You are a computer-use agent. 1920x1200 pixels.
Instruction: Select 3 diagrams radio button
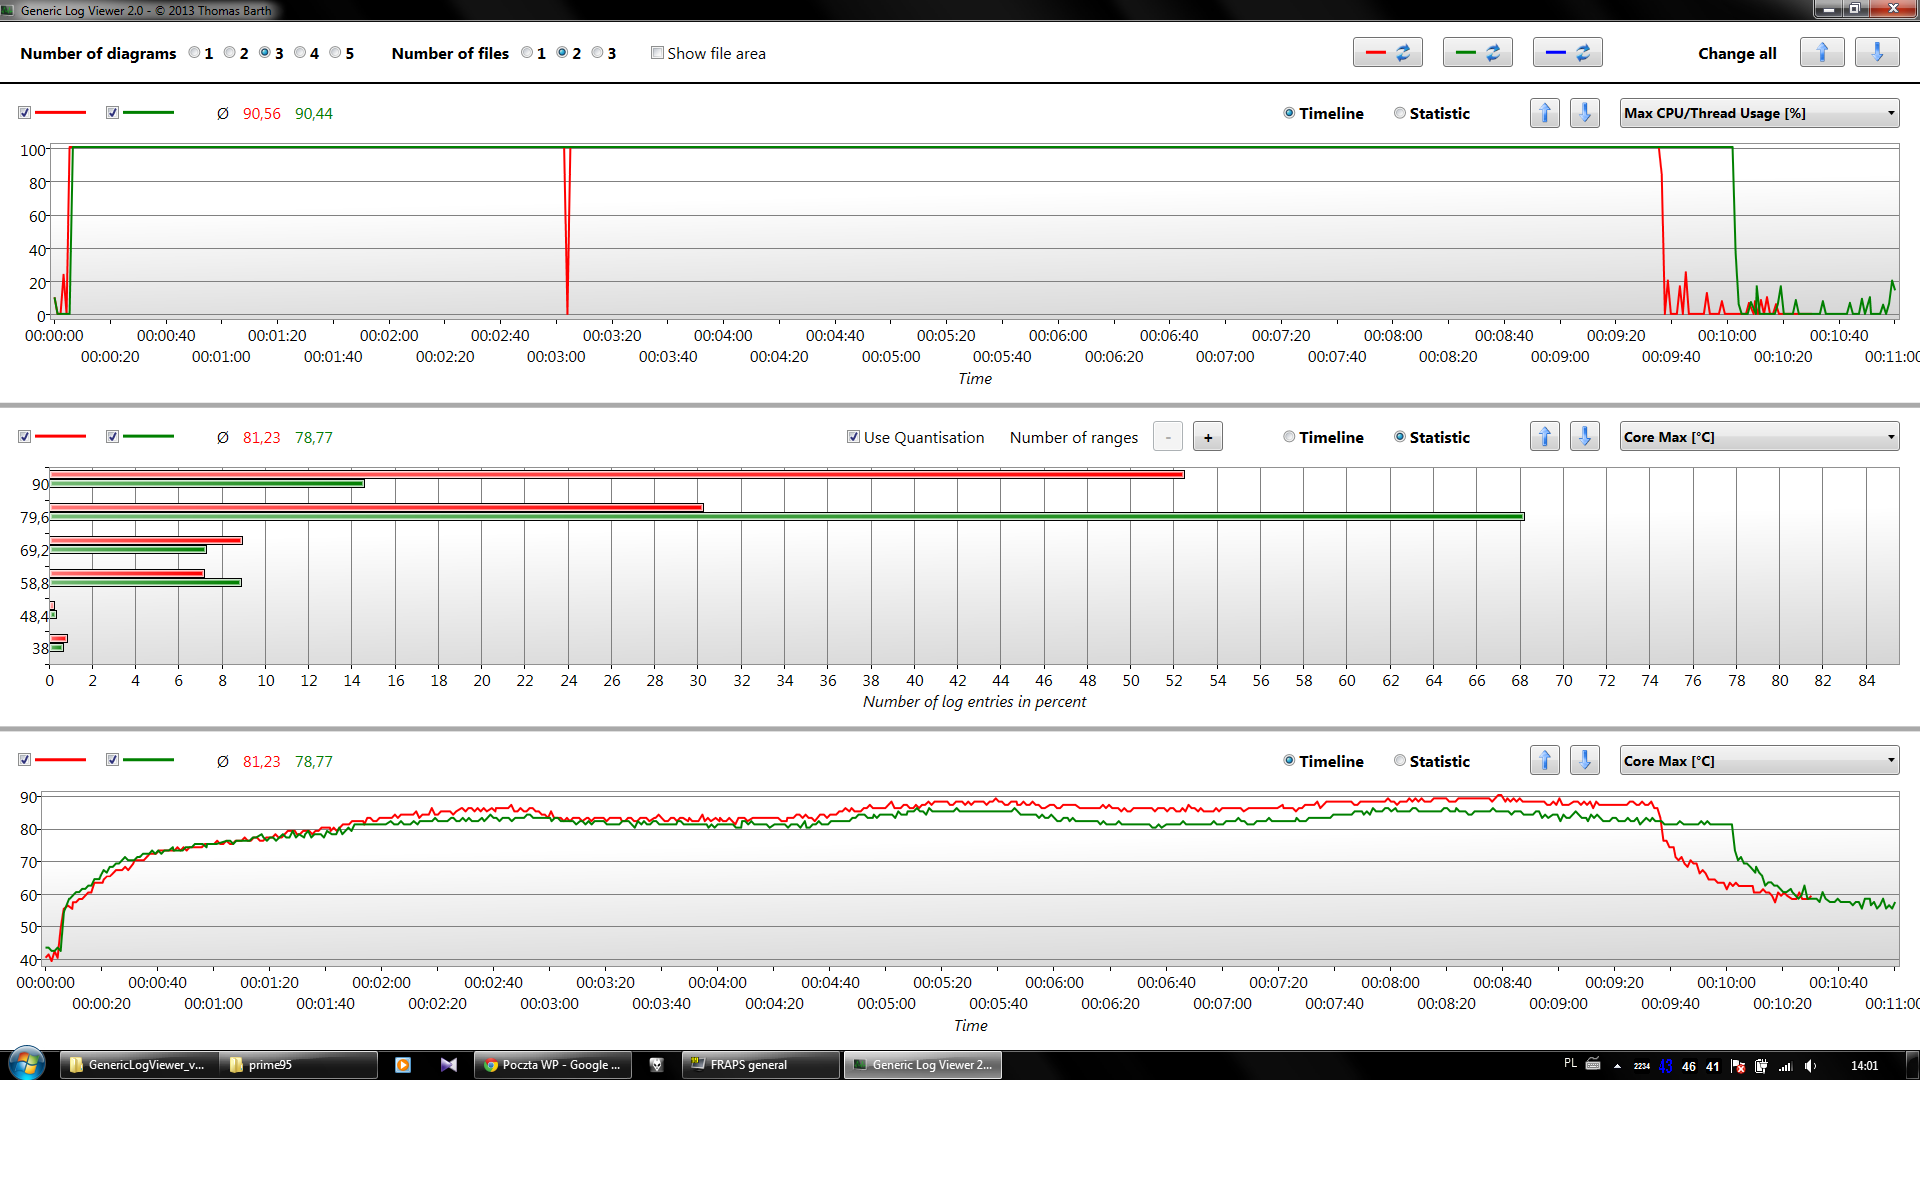[x=264, y=53]
